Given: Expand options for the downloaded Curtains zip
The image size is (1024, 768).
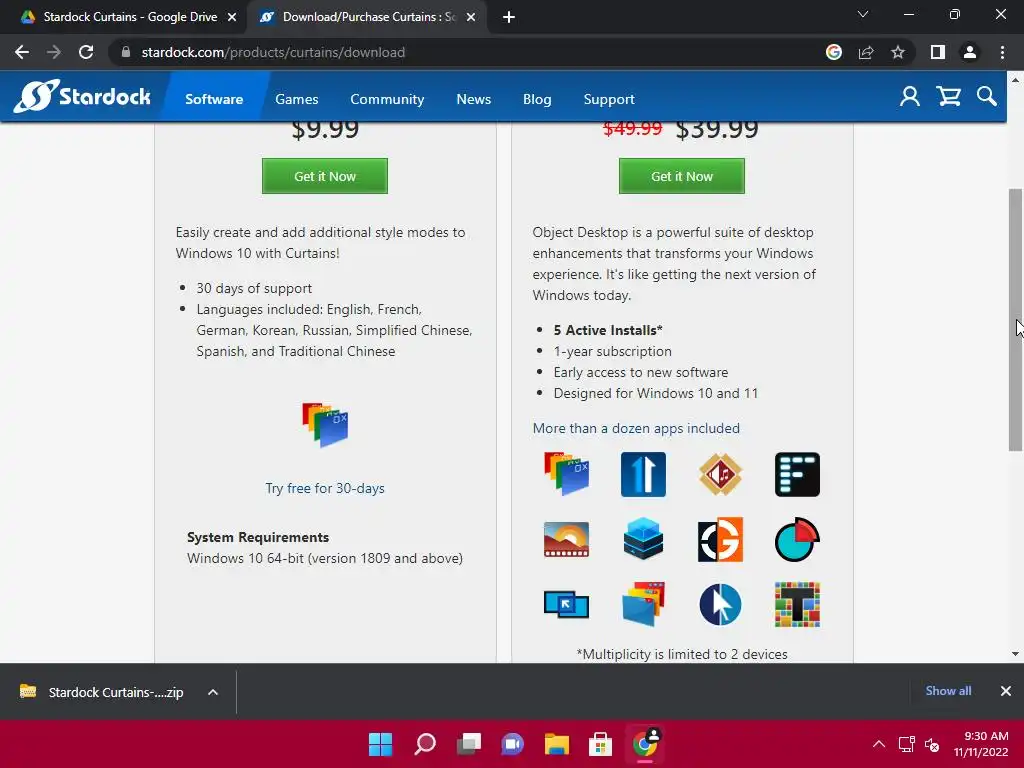Looking at the screenshot, I should 213,692.
